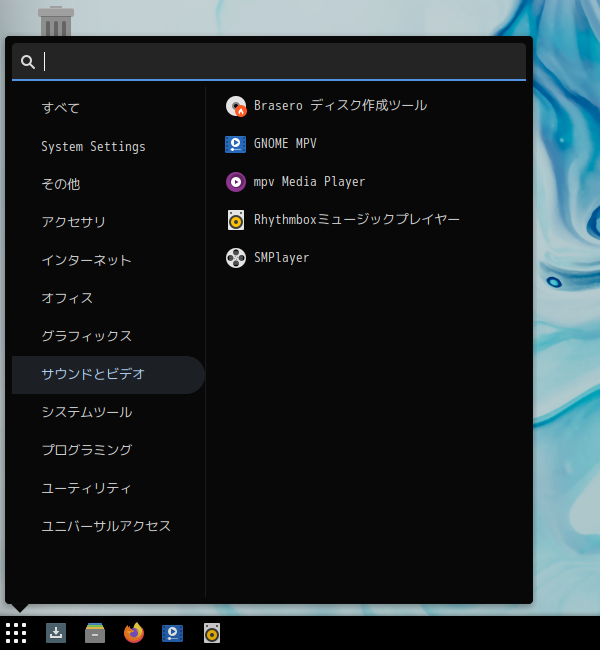The width and height of the screenshot is (600, 650).
Task: Open the ユニバーサルアクセス category
Action: click(108, 526)
